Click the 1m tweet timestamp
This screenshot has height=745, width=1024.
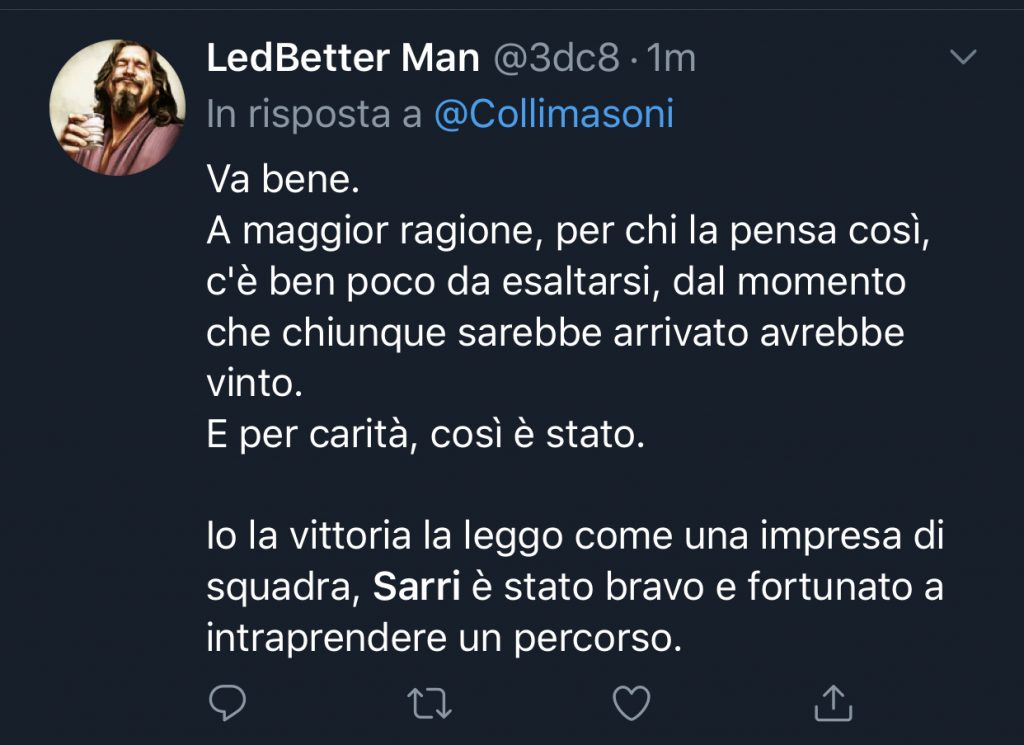click(x=671, y=59)
